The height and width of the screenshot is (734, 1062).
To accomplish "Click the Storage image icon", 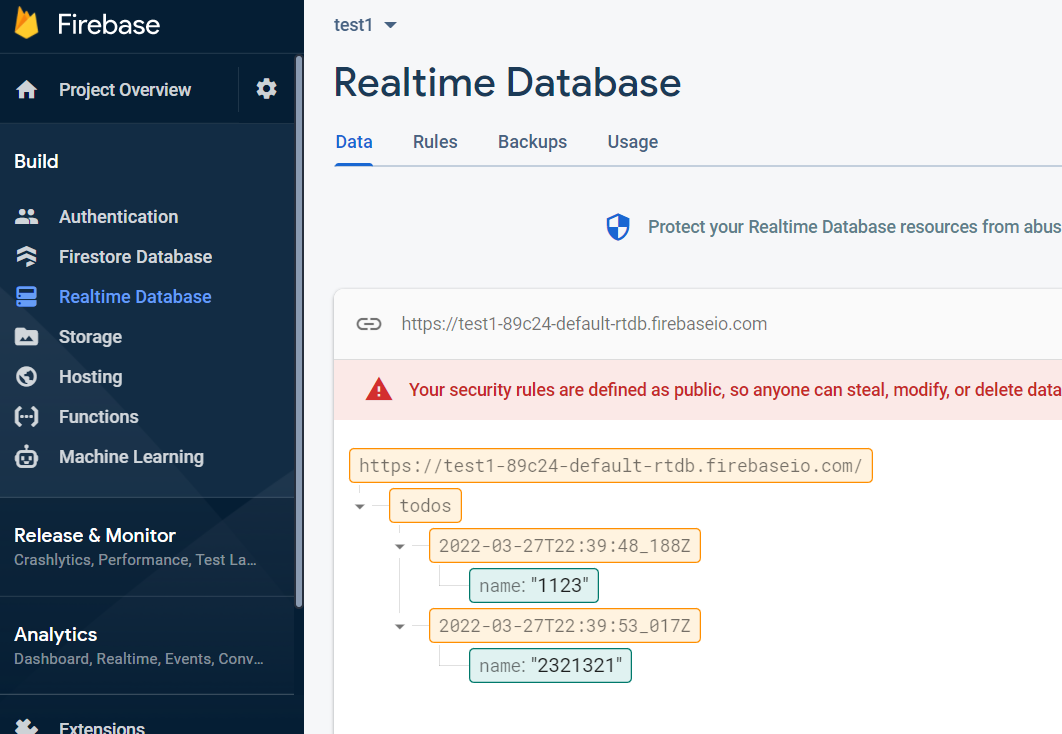I will point(27,337).
